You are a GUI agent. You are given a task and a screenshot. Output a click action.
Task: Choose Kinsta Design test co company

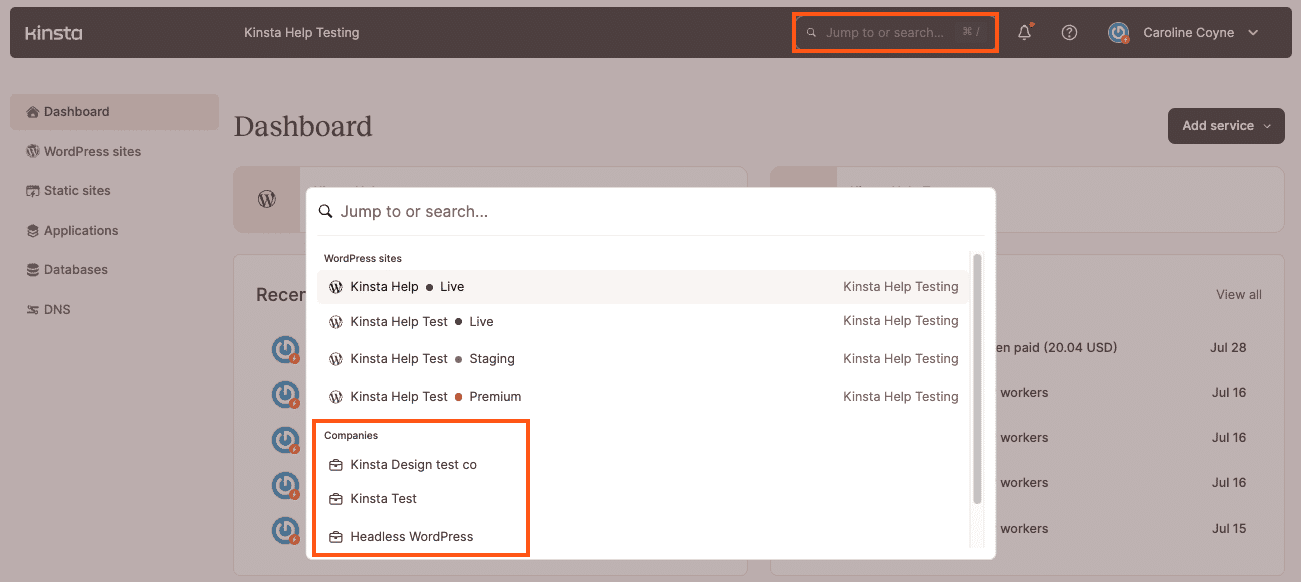(x=413, y=465)
